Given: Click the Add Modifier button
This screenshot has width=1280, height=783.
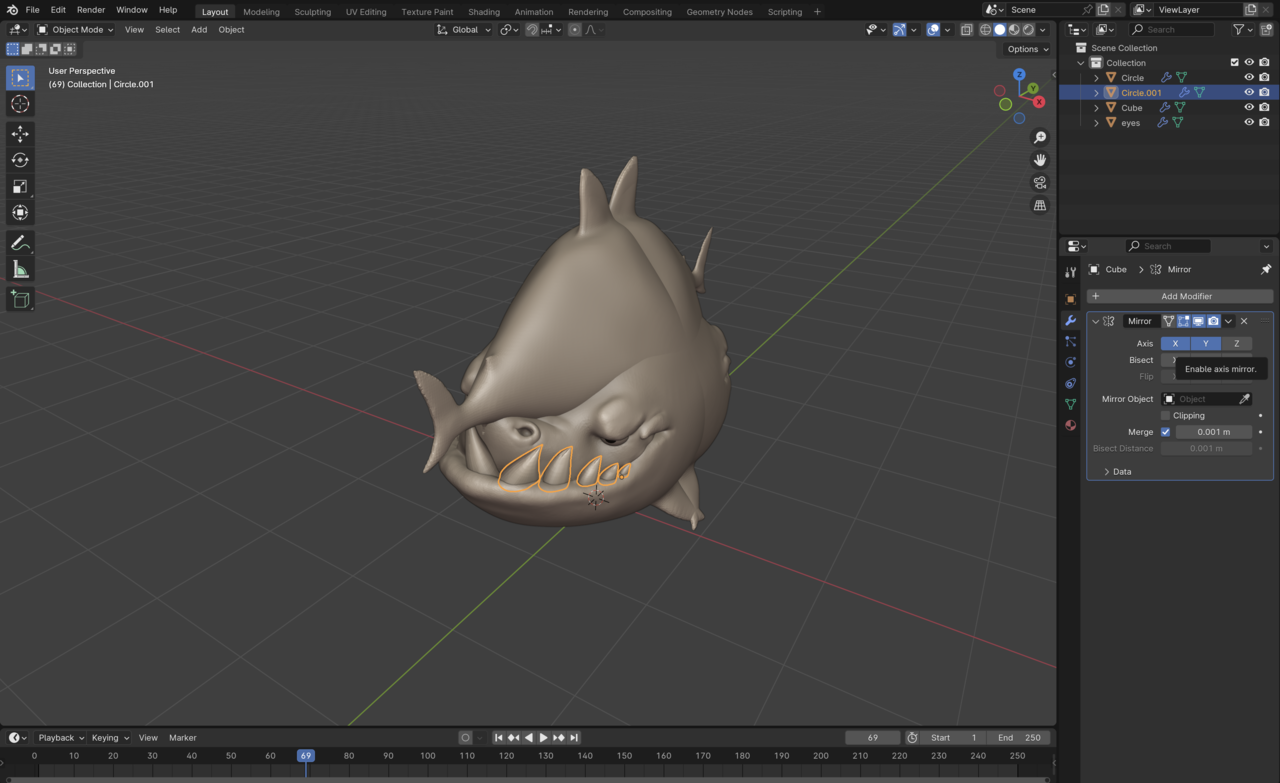Looking at the screenshot, I should 1180,296.
